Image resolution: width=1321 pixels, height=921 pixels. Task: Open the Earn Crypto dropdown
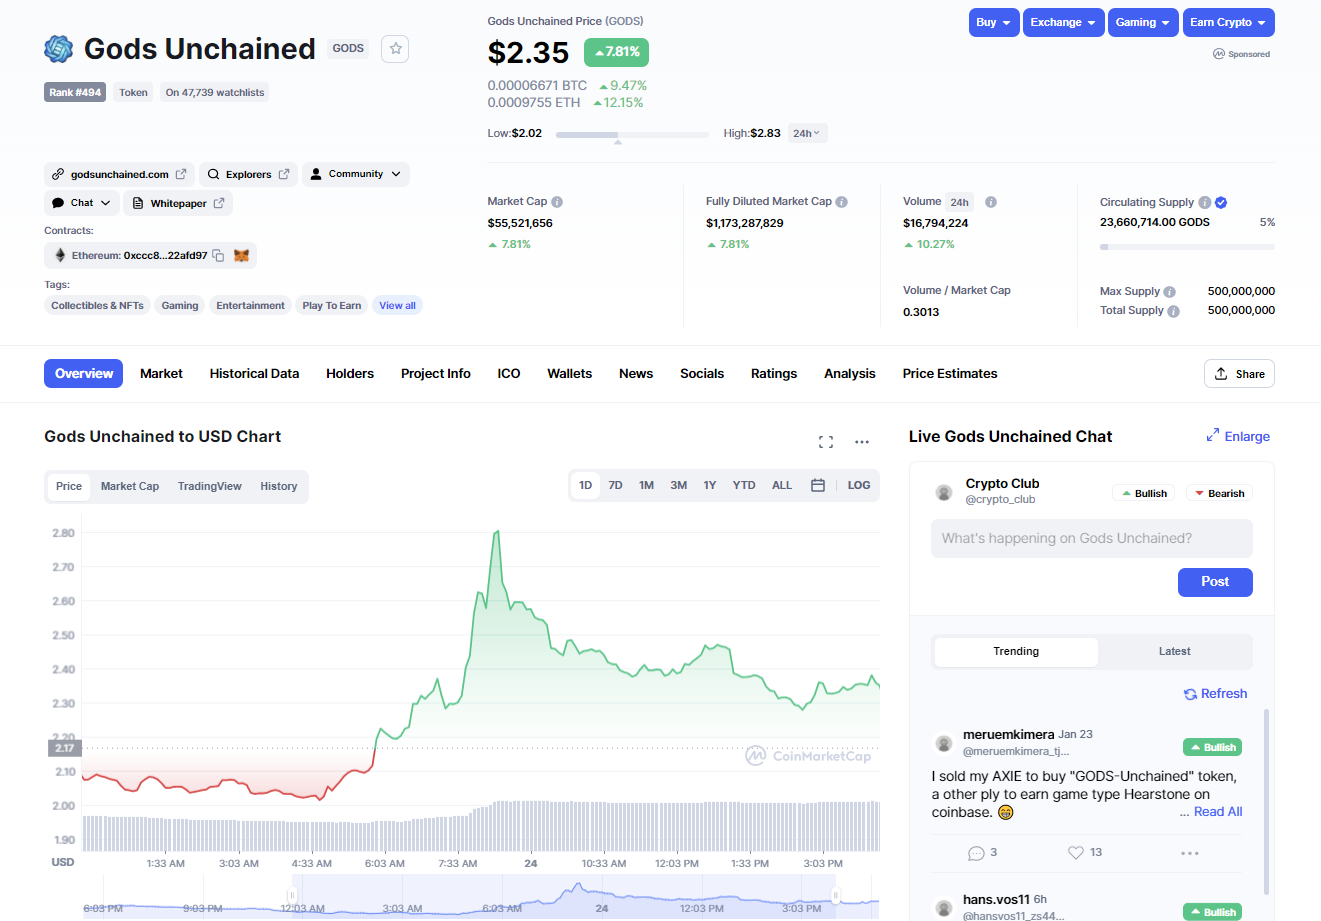click(x=1227, y=22)
